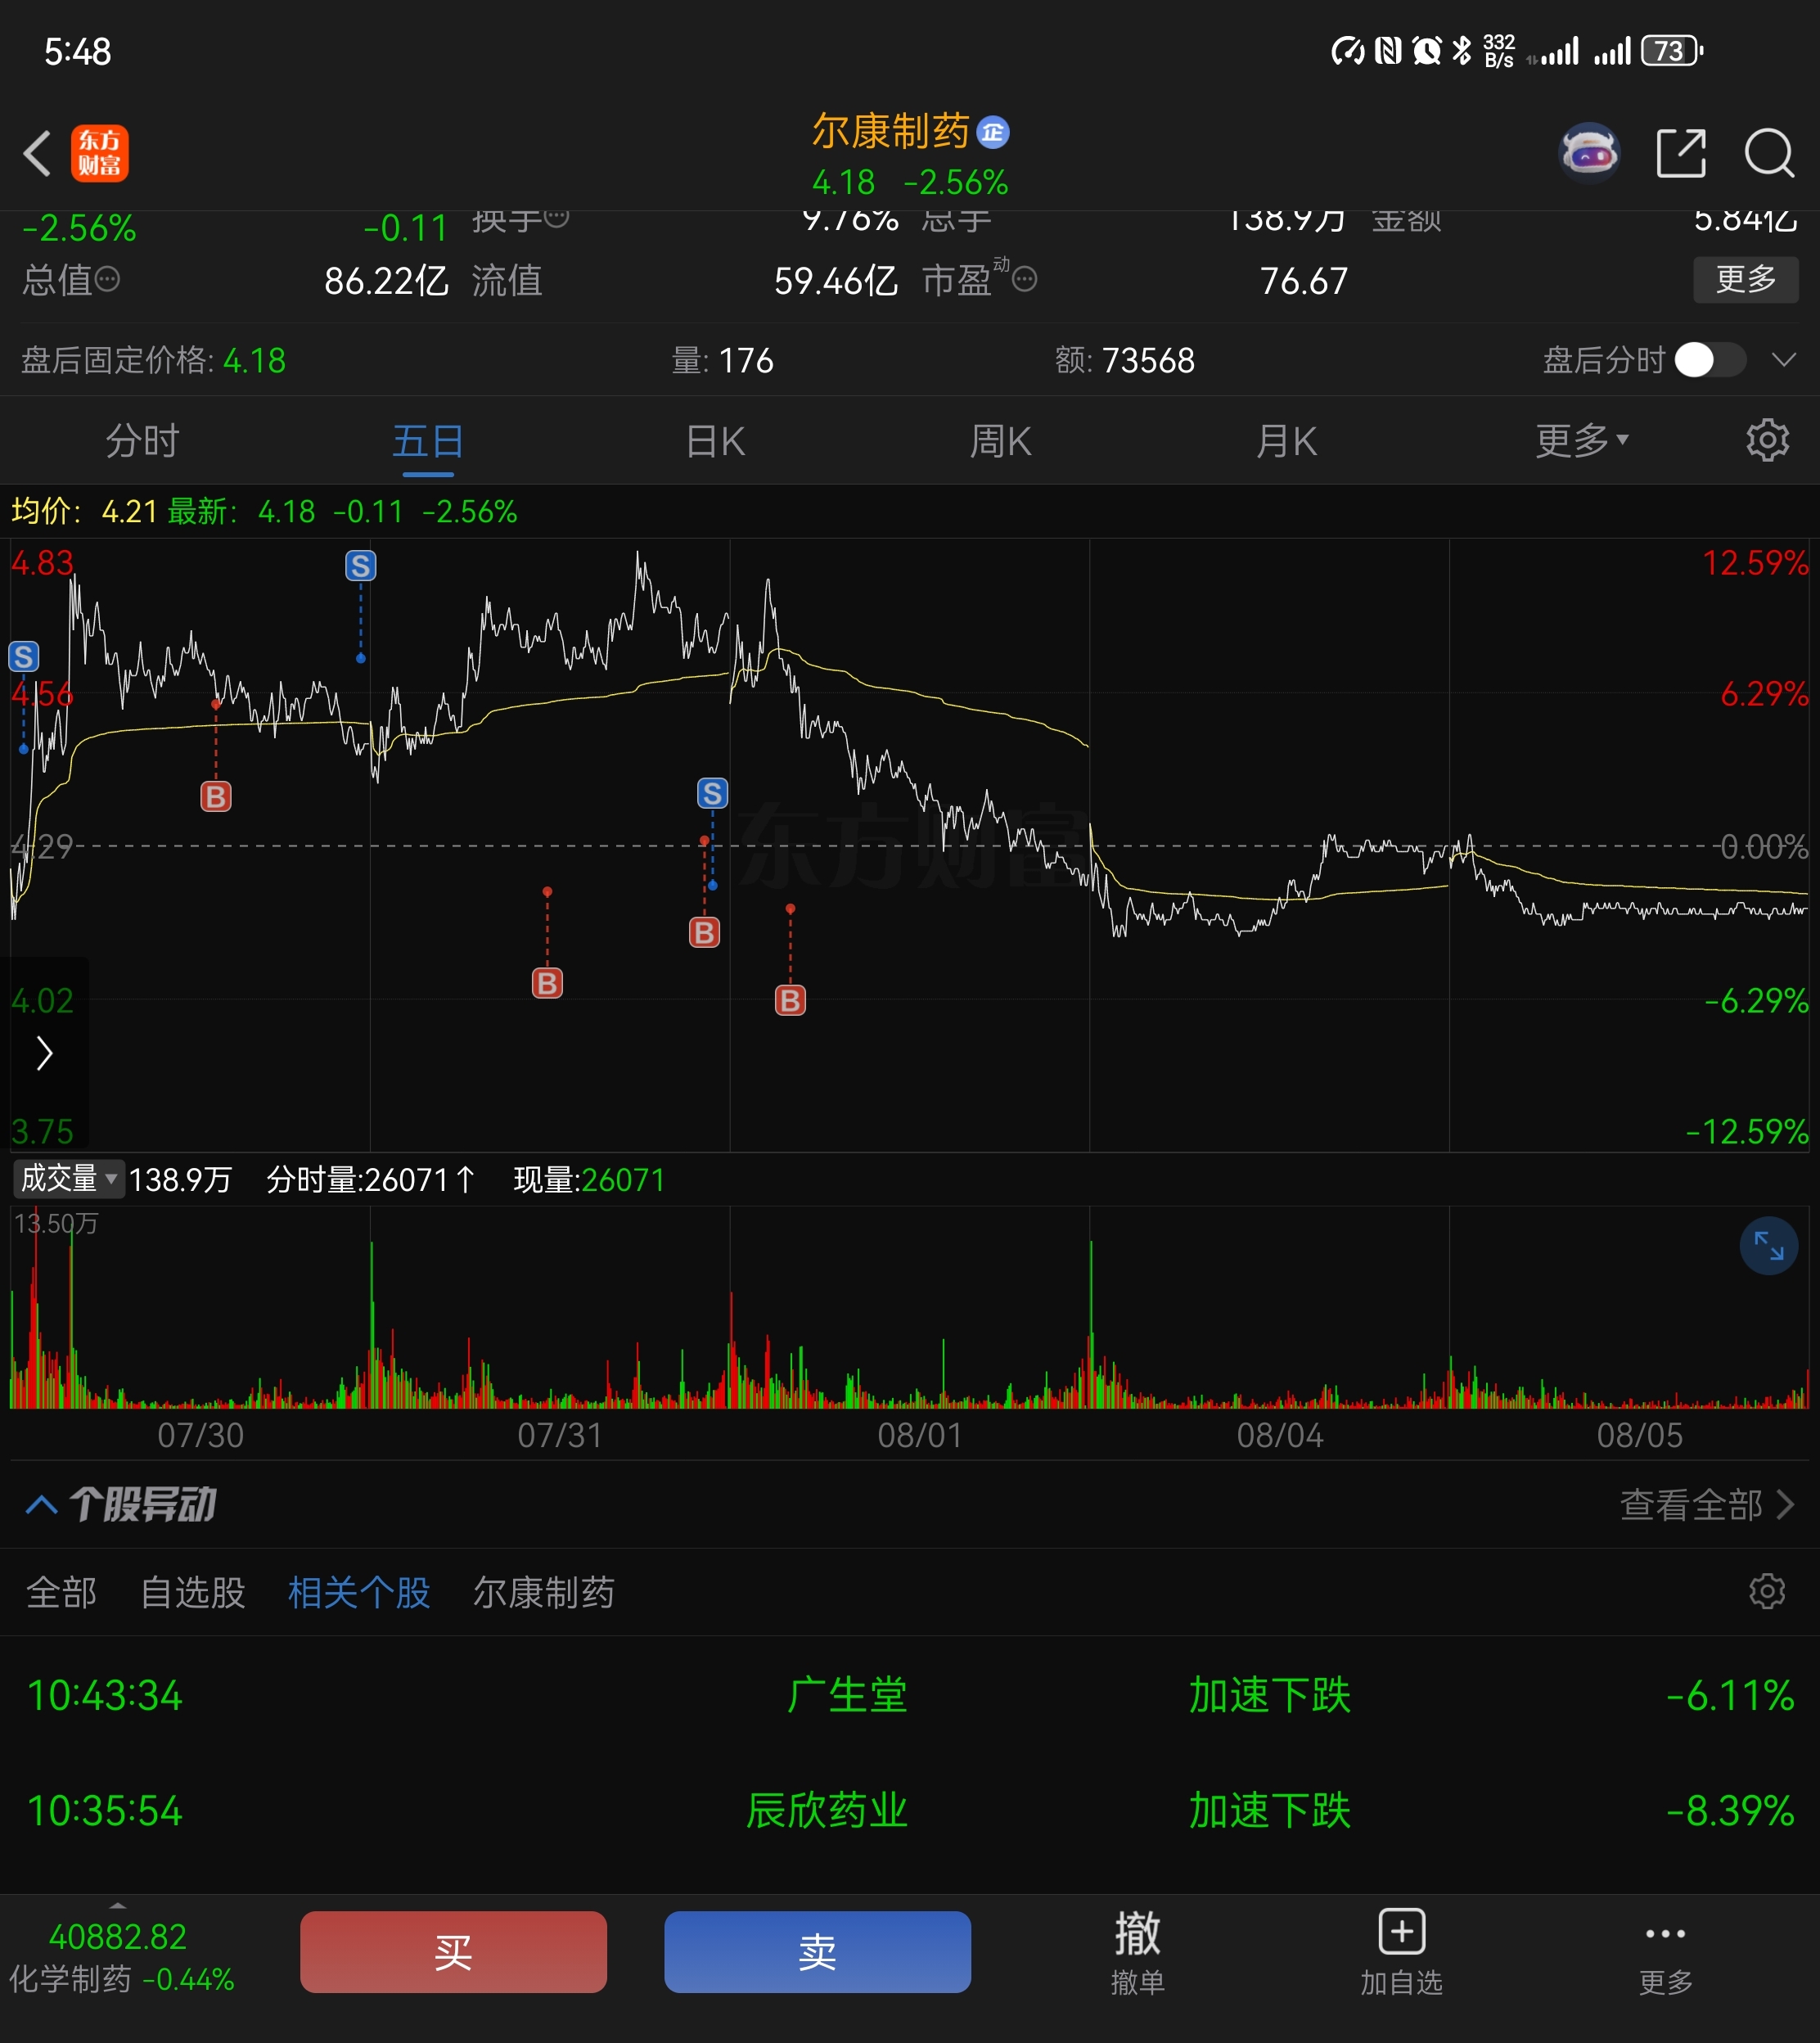Image resolution: width=1820 pixels, height=2043 pixels.
Task: Tap the -8.39% change value
Action: tap(1730, 1810)
